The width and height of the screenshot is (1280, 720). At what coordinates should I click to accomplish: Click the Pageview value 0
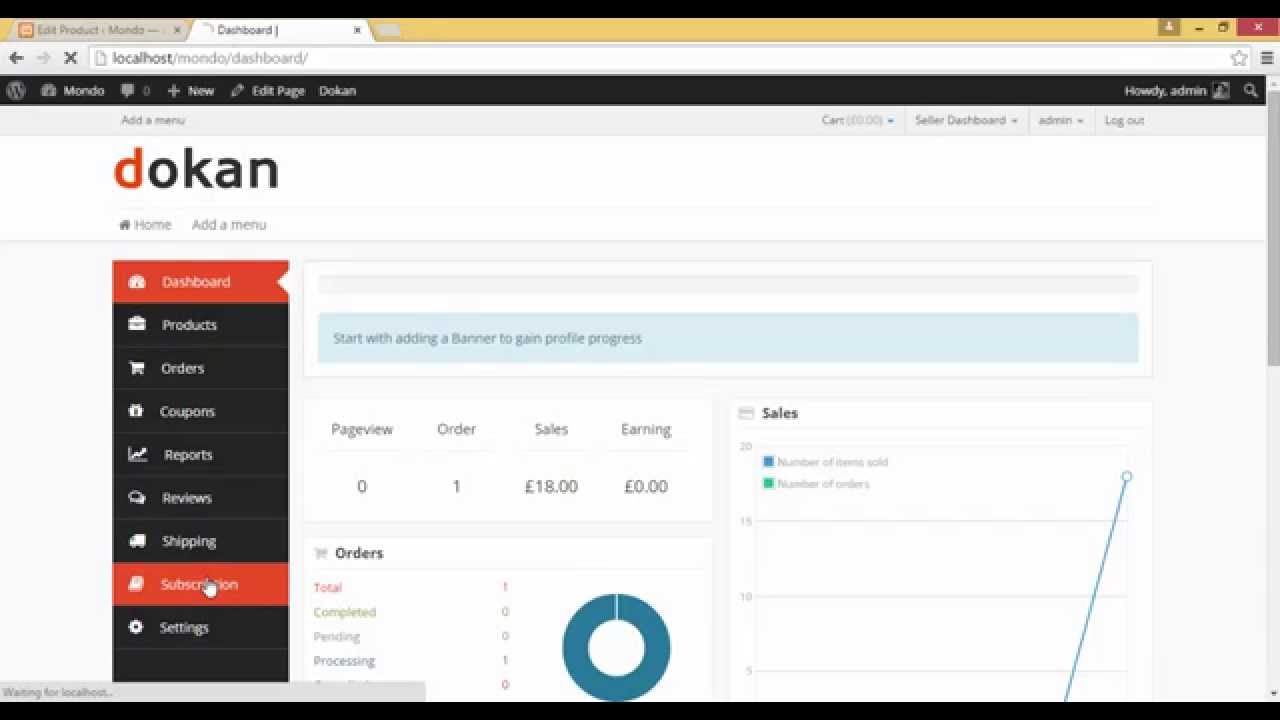point(362,486)
